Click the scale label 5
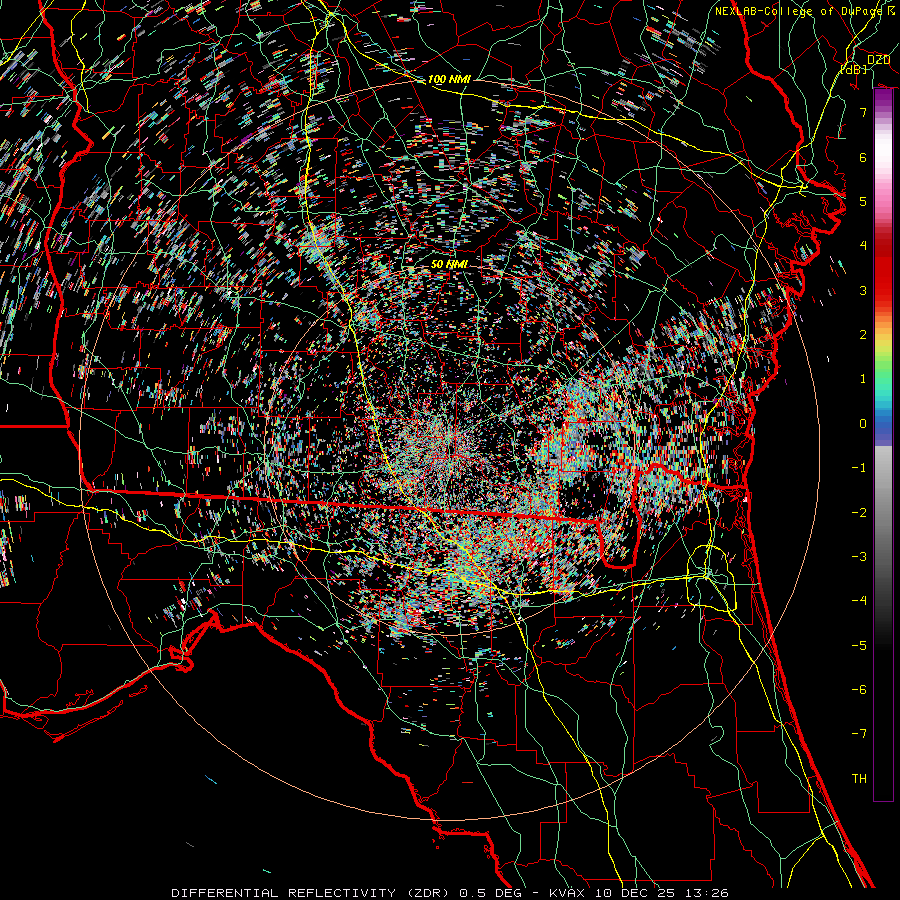The height and width of the screenshot is (900, 900). 863,201
